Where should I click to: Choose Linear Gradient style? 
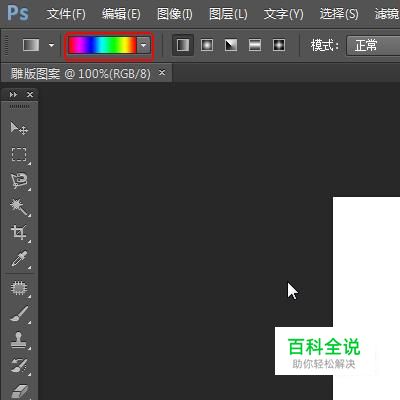click(x=183, y=45)
